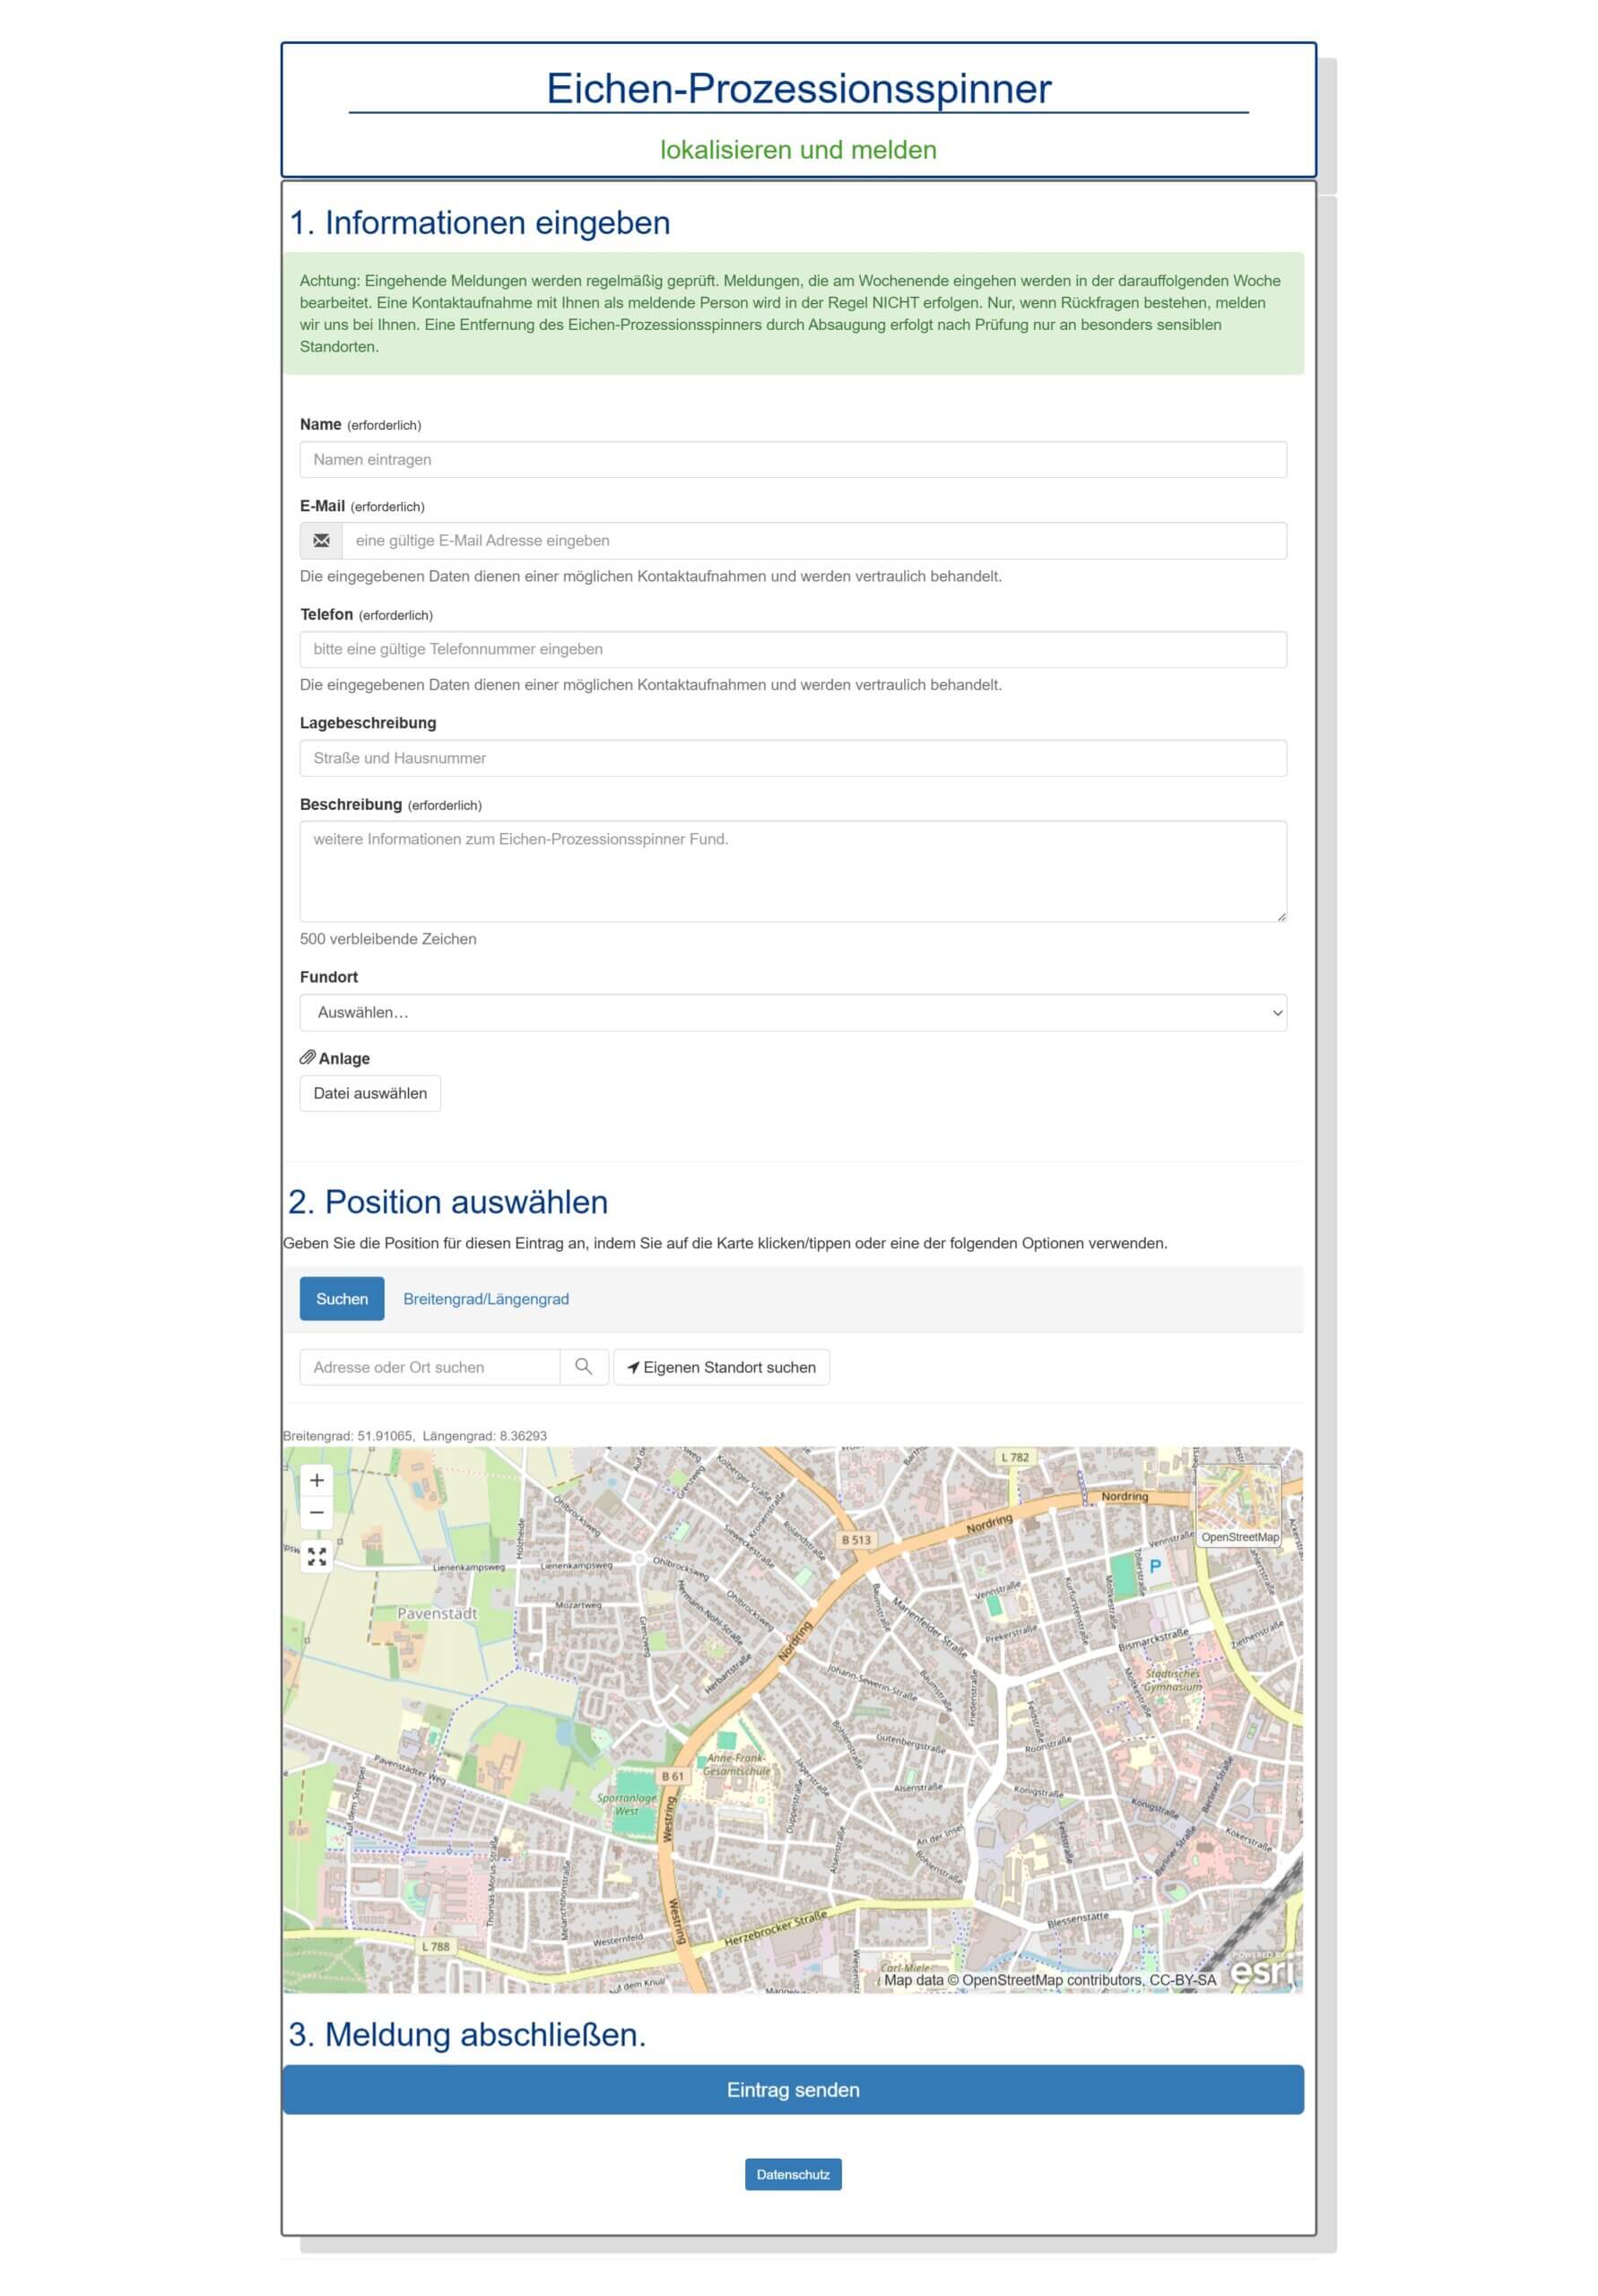1598x2296 pixels.
Task: Open the Fundort dropdown
Action: click(792, 1012)
